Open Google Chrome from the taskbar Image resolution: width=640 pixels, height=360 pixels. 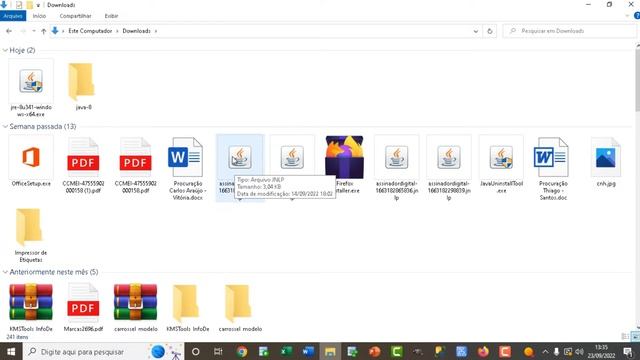242,351
